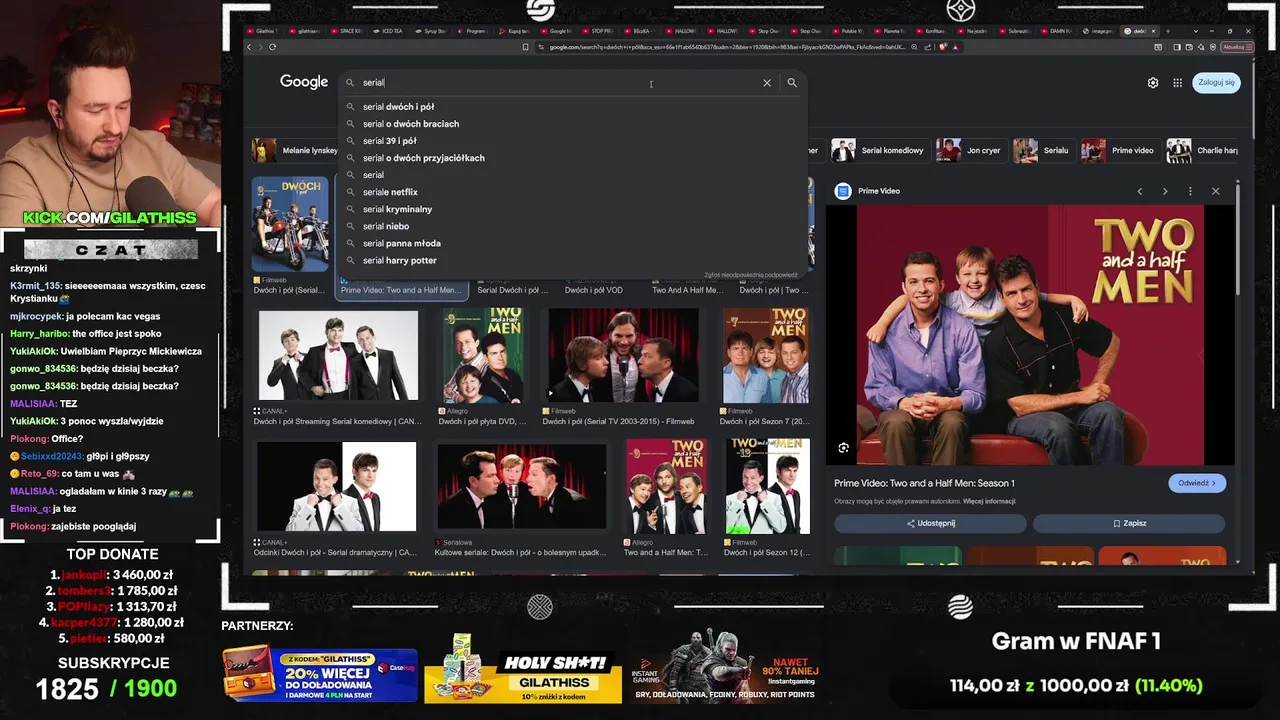Click the Instant Gaming partner banner
The width and height of the screenshot is (1280, 720).
725,668
